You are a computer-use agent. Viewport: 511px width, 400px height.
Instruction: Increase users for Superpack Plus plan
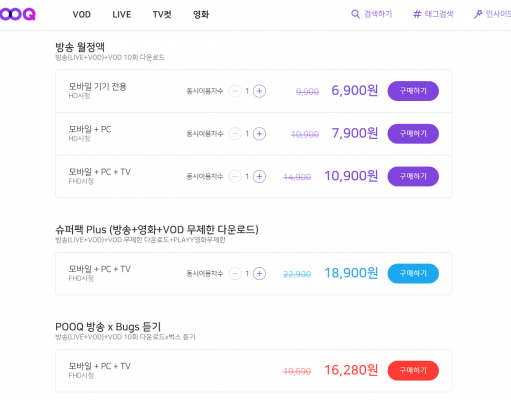coord(259,274)
